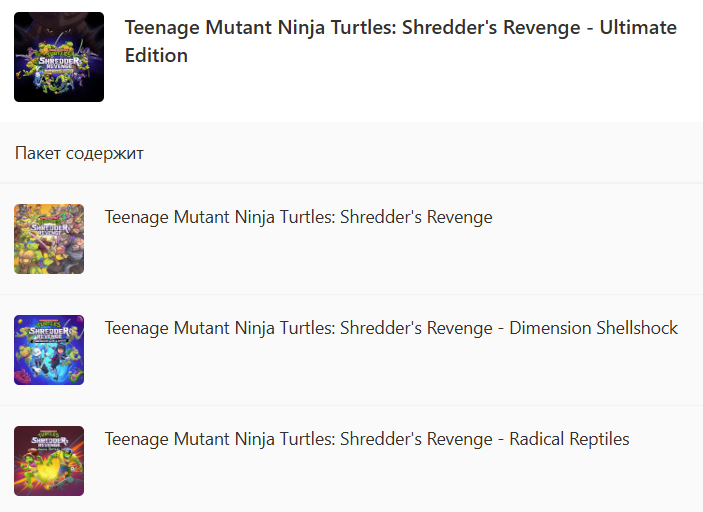
Task: Click "Revenge" in the last list item
Action: click(459, 439)
